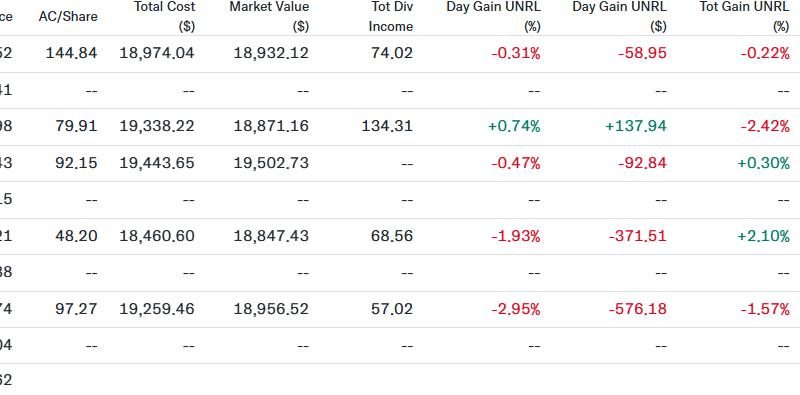The width and height of the screenshot is (800, 395).
Task: Select total gain value +0.30%
Action: point(764,163)
